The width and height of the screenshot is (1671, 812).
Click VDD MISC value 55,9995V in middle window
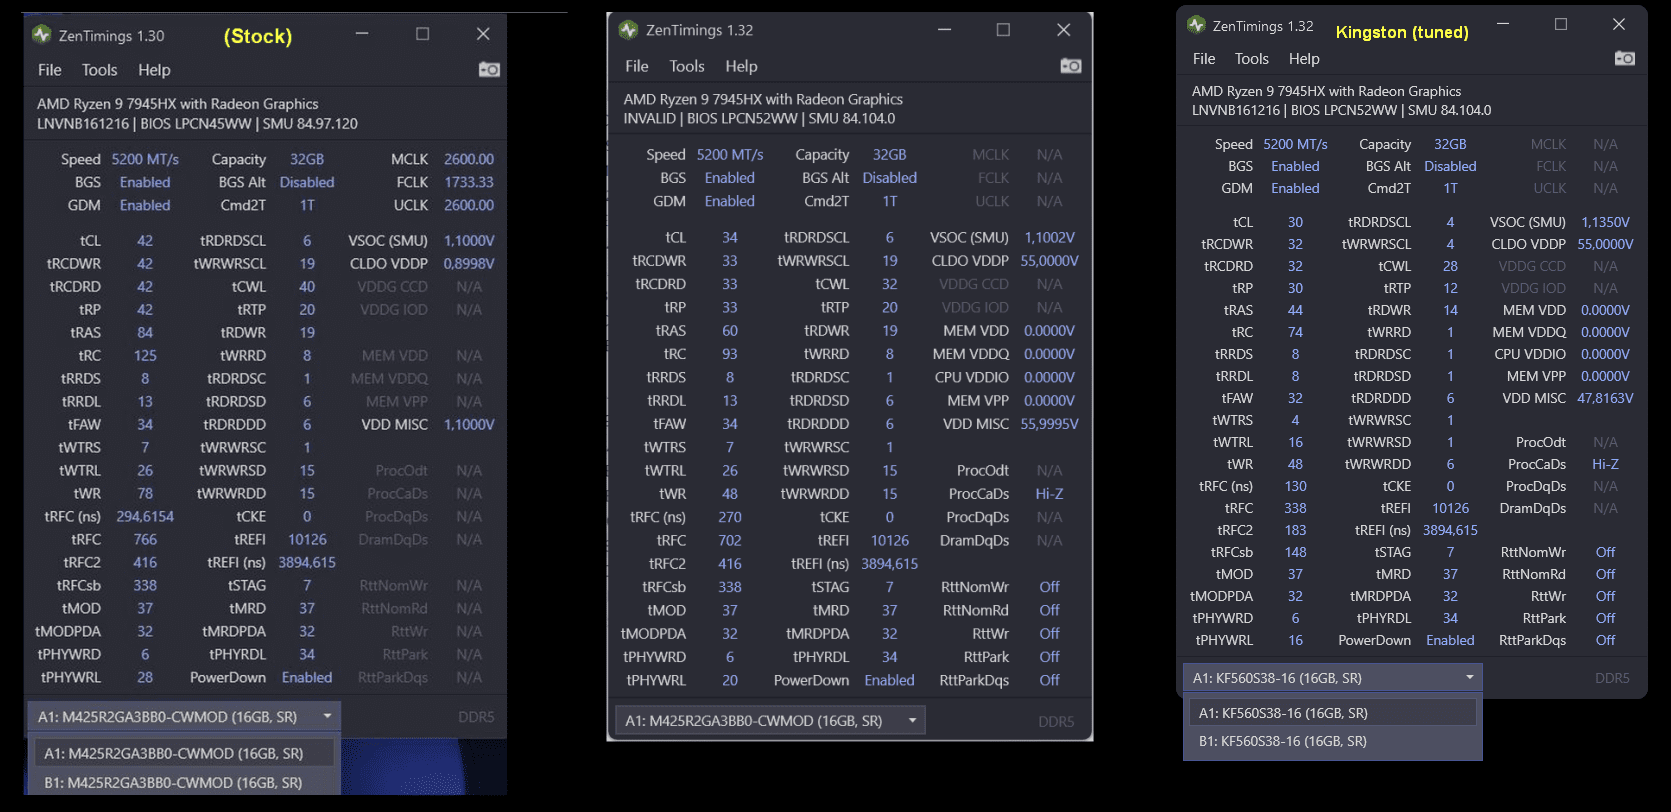click(1049, 424)
